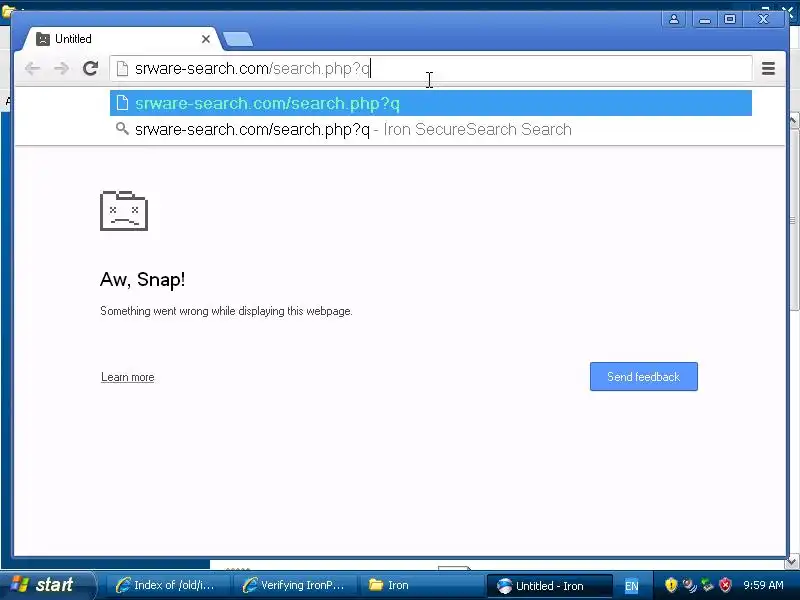Minimize the Iron browser window
The image size is (800, 600).
tap(705, 19)
